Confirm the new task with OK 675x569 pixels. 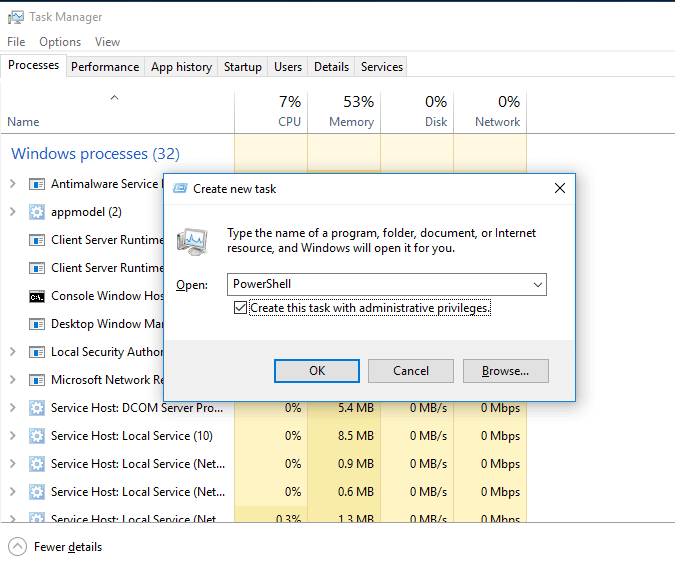pyautogui.click(x=317, y=371)
